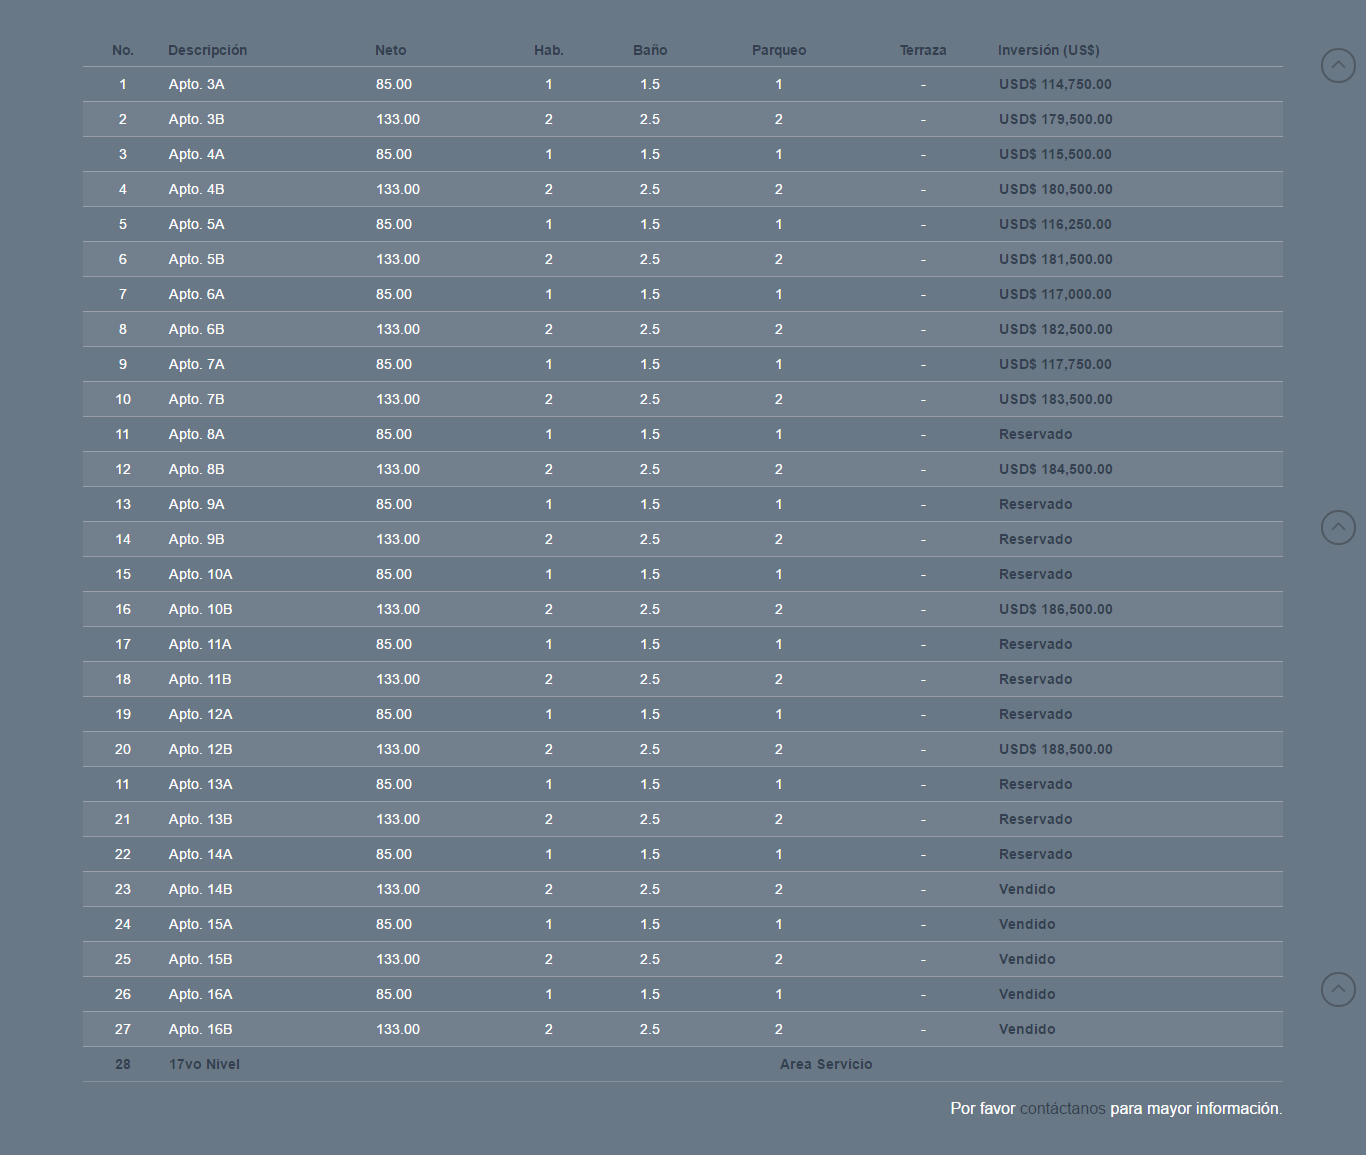Click the Baño column header
1366x1155 pixels.
[650, 50]
